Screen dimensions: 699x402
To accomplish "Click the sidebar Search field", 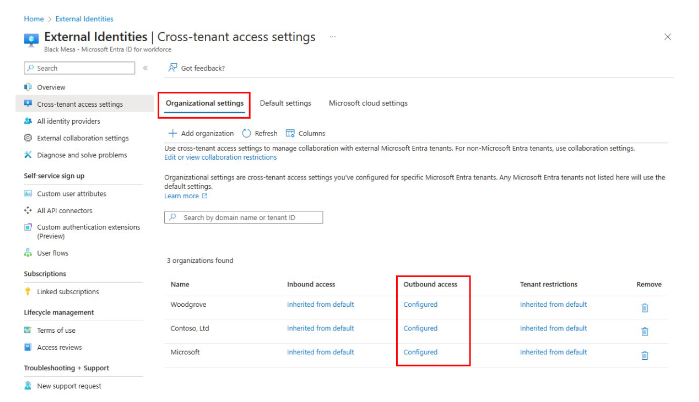I will tap(79, 68).
